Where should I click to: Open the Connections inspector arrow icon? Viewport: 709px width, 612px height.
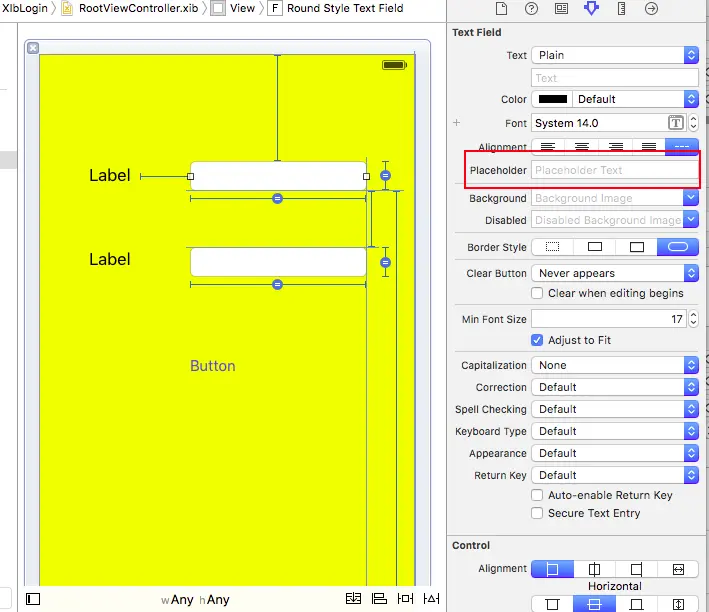(651, 9)
